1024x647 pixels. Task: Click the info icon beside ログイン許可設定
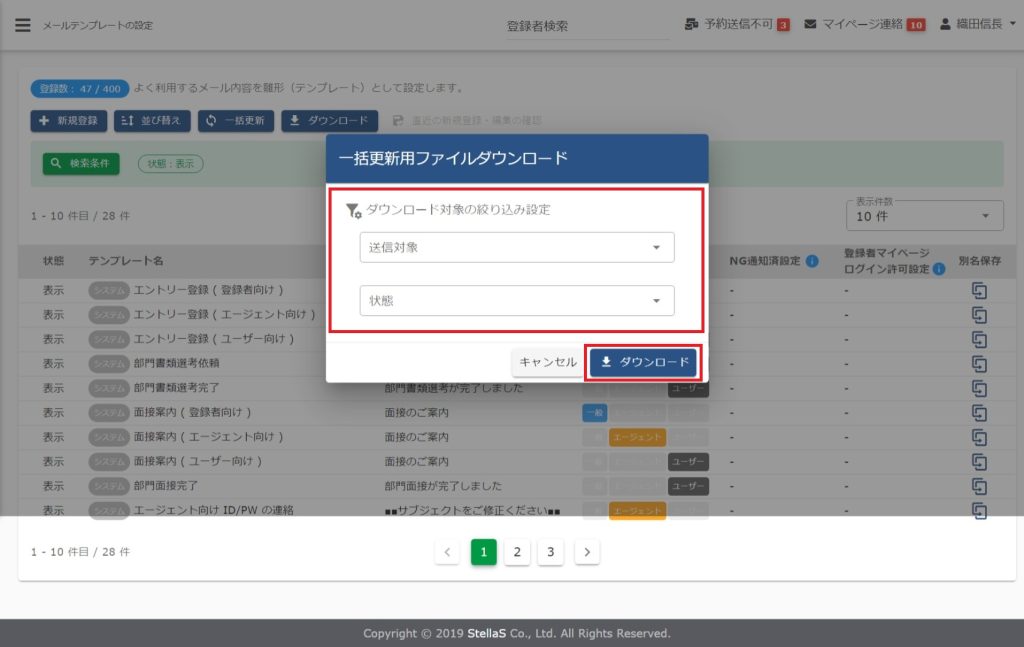click(x=939, y=269)
